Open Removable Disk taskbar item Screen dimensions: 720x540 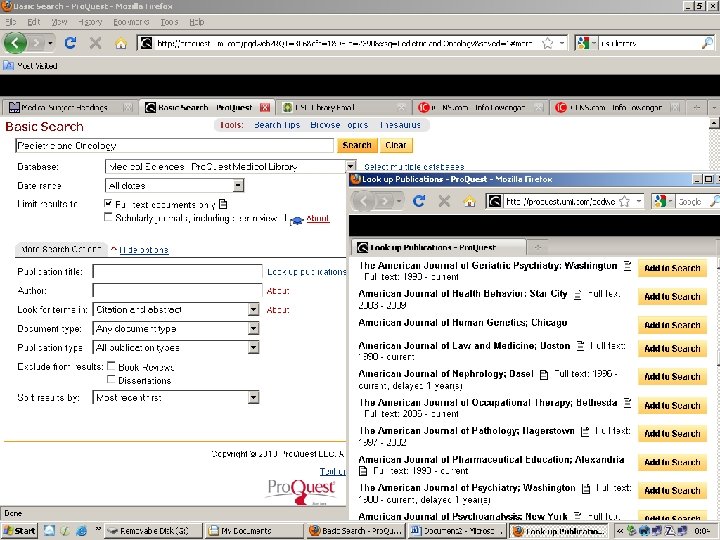point(152,531)
